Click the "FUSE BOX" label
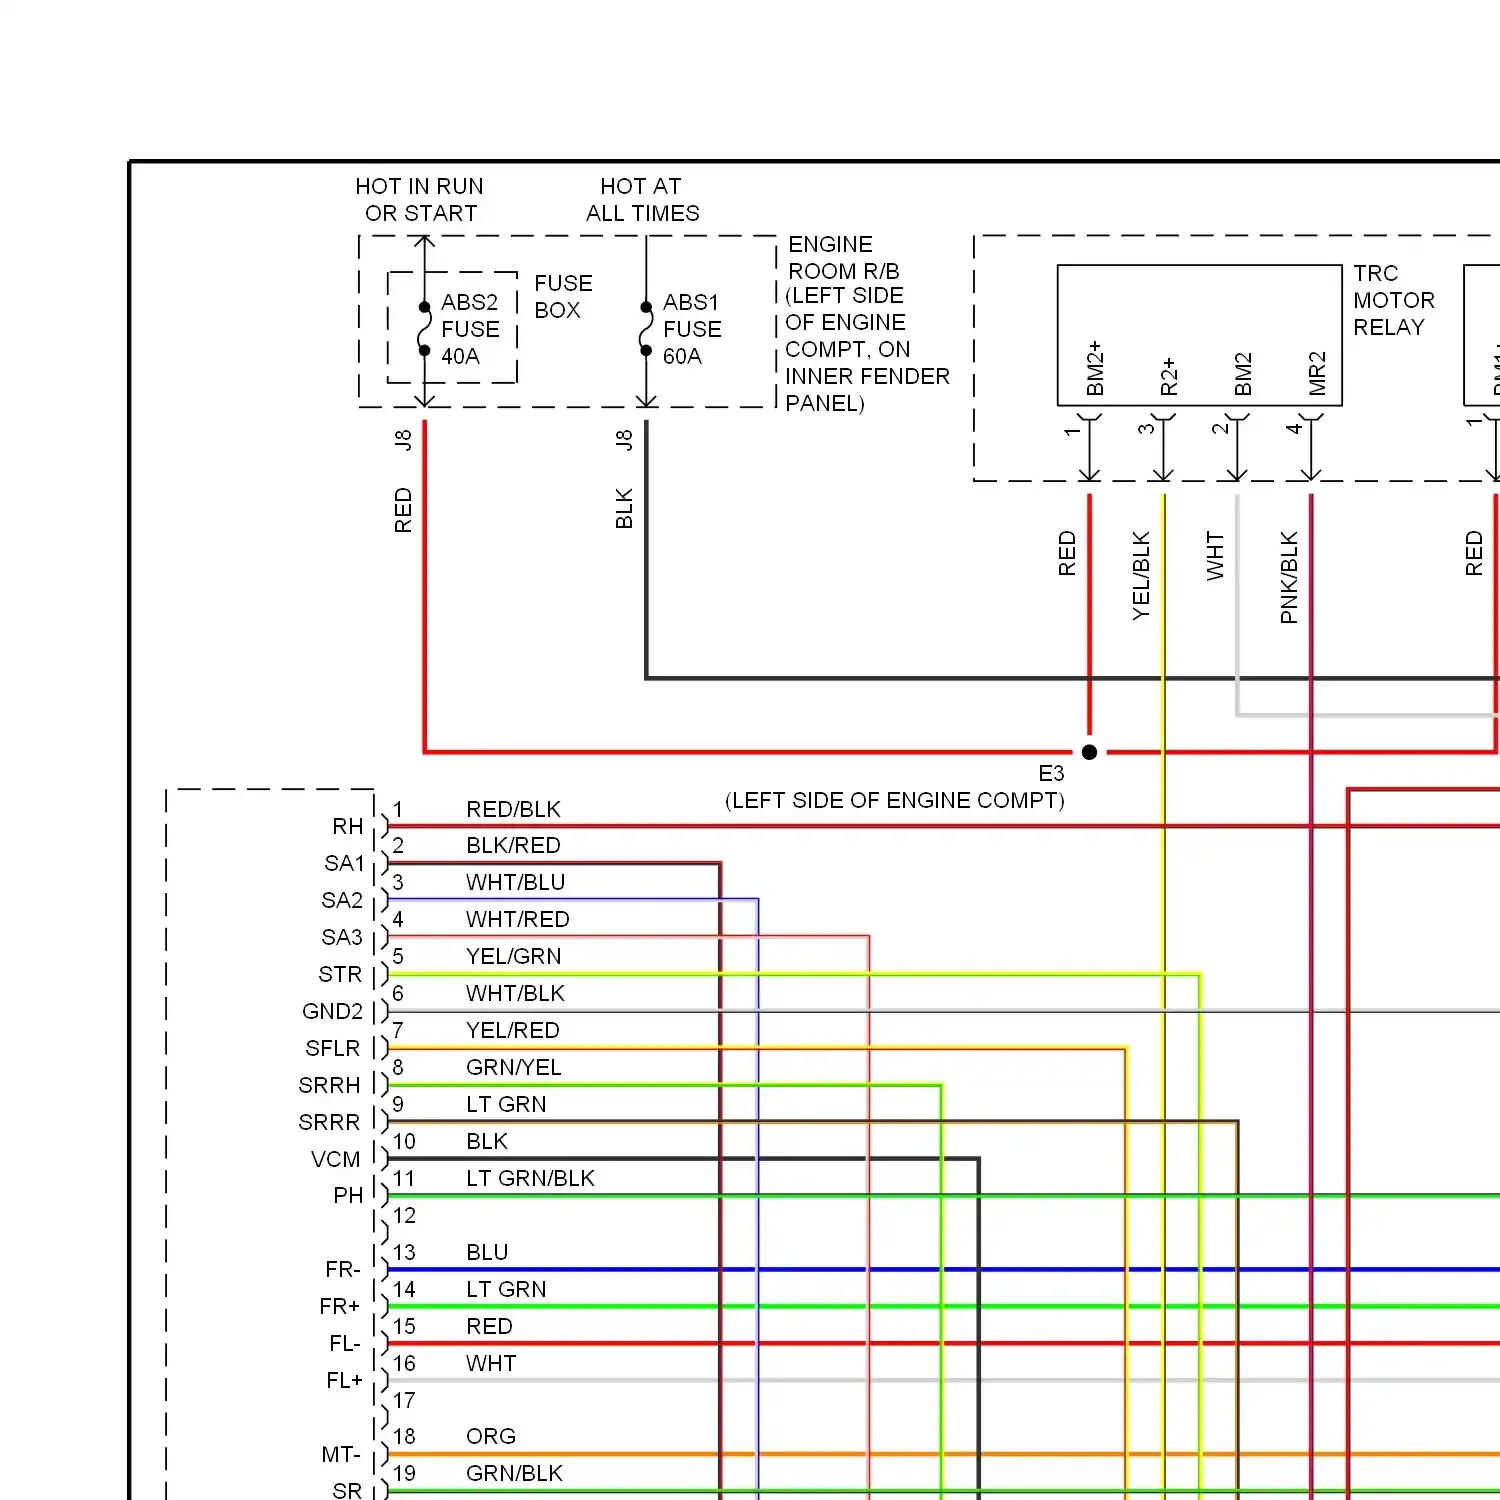Image resolution: width=1500 pixels, height=1500 pixels. pos(563,297)
